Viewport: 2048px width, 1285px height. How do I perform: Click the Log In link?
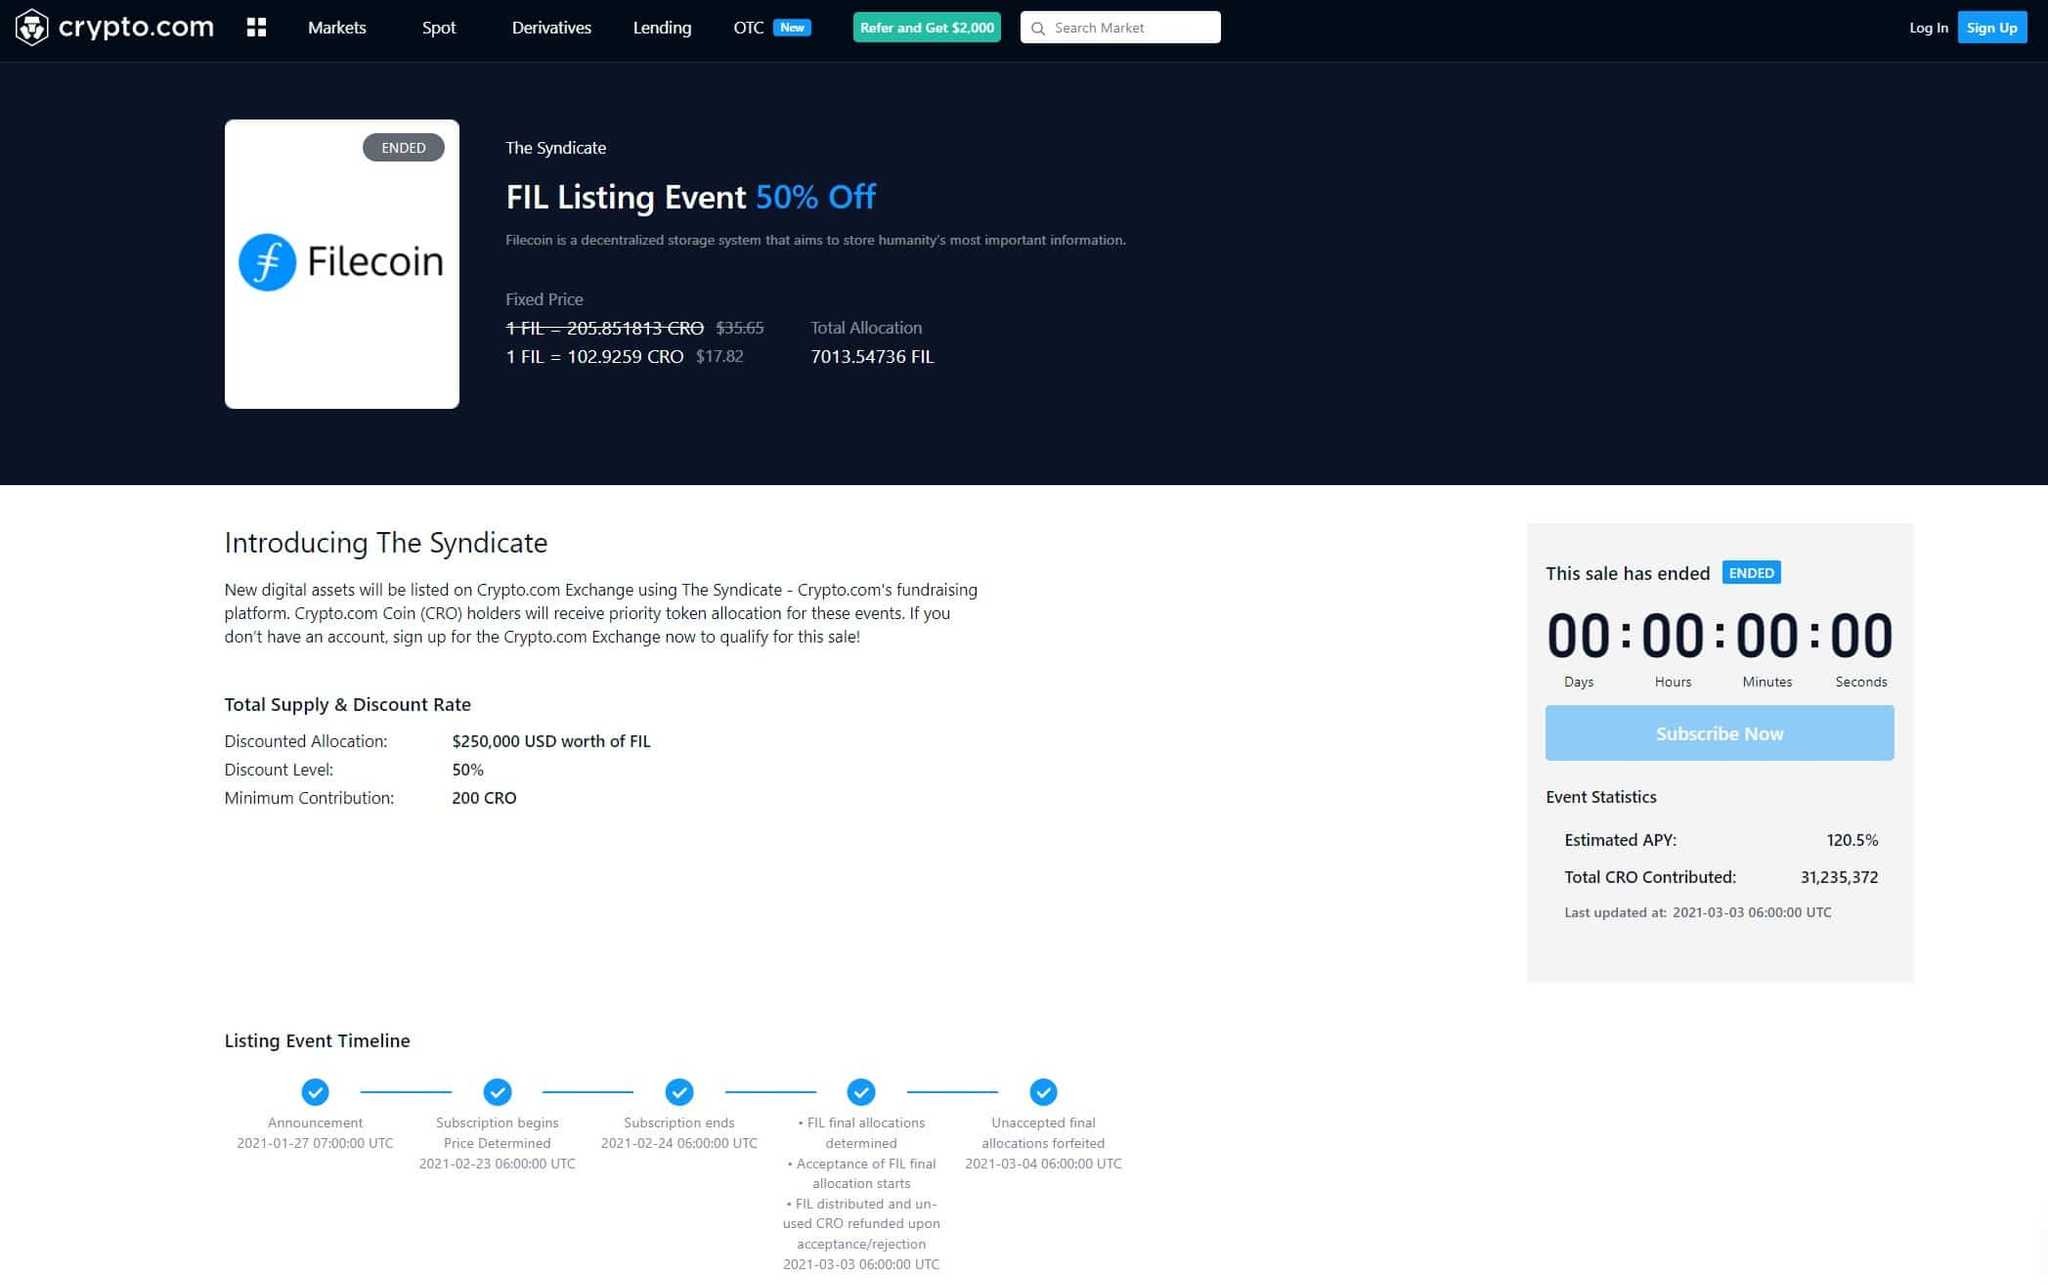pyautogui.click(x=1928, y=27)
